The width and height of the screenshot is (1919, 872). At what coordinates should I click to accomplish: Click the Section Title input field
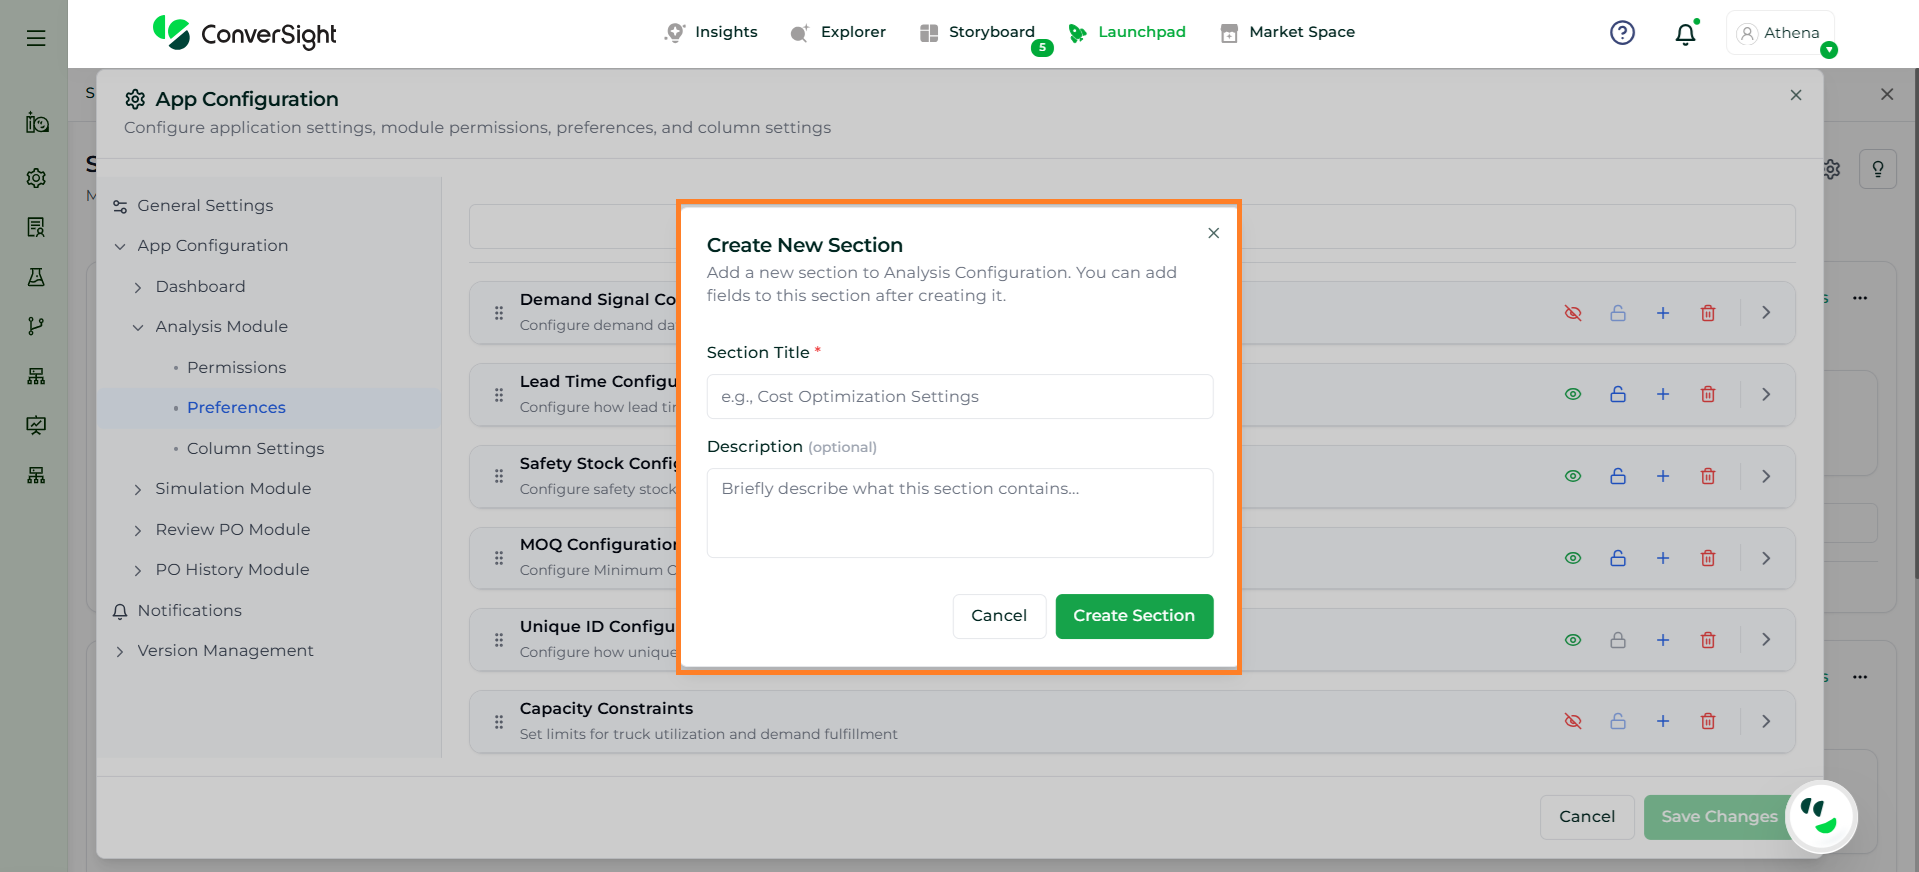[x=959, y=397]
